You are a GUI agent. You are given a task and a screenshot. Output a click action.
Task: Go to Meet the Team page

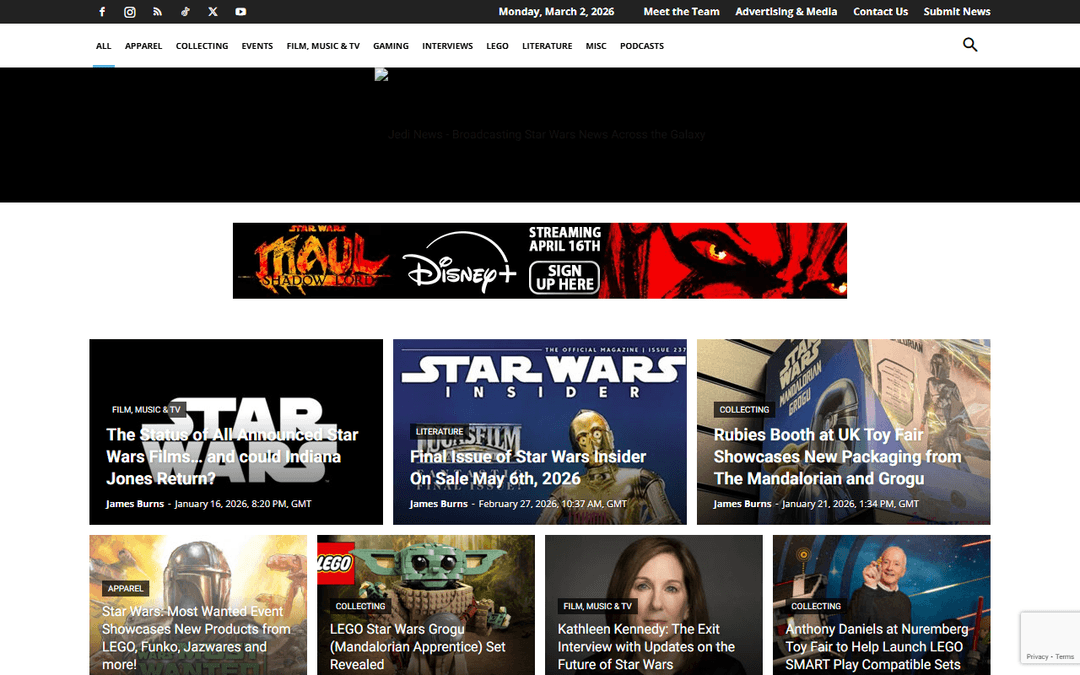point(681,12)
